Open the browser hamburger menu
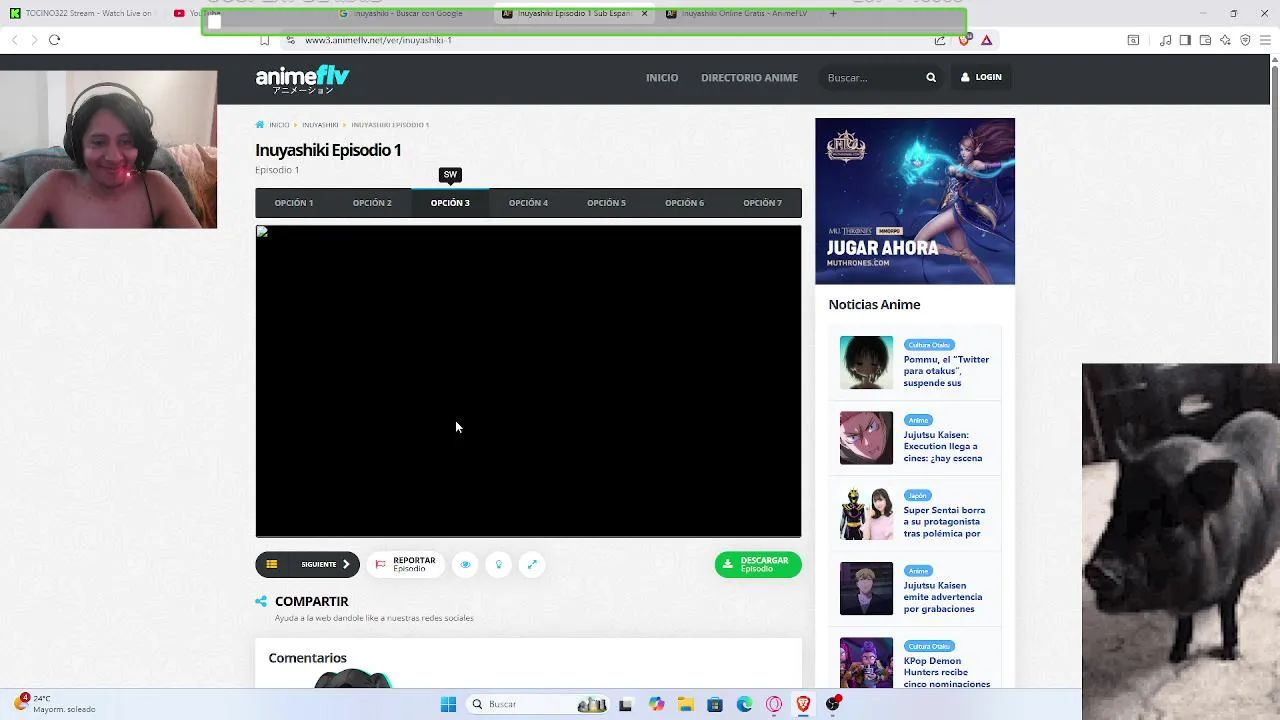The height and width of the screenshot is (720, 1280). (1265, 40)
